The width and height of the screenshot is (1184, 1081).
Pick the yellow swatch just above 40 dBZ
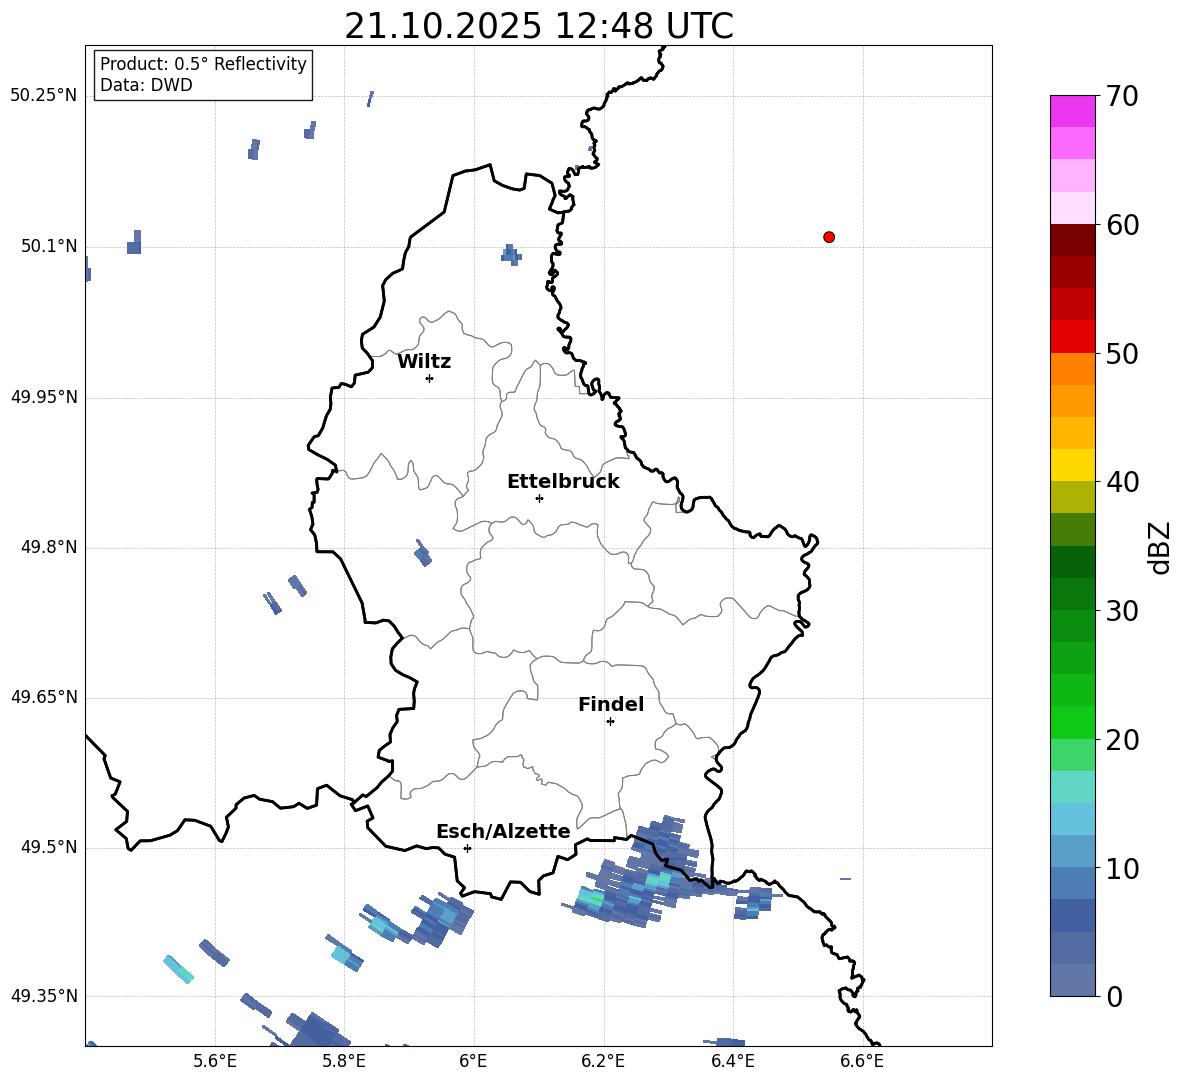click(1073, 465)
